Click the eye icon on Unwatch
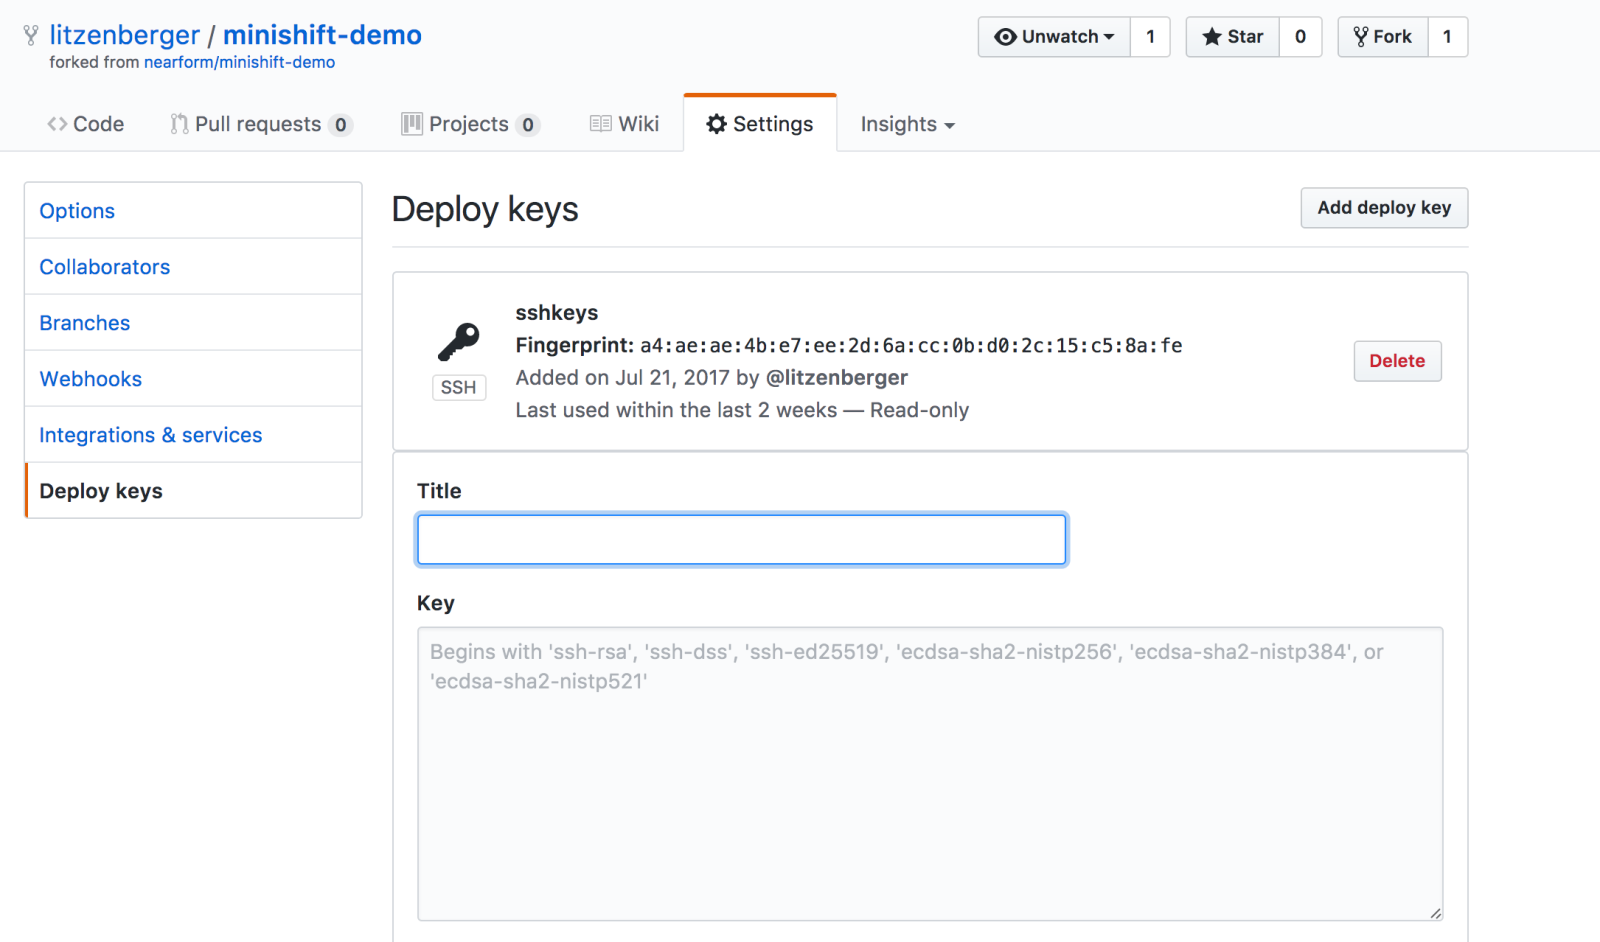 [x=1005, y=37]
